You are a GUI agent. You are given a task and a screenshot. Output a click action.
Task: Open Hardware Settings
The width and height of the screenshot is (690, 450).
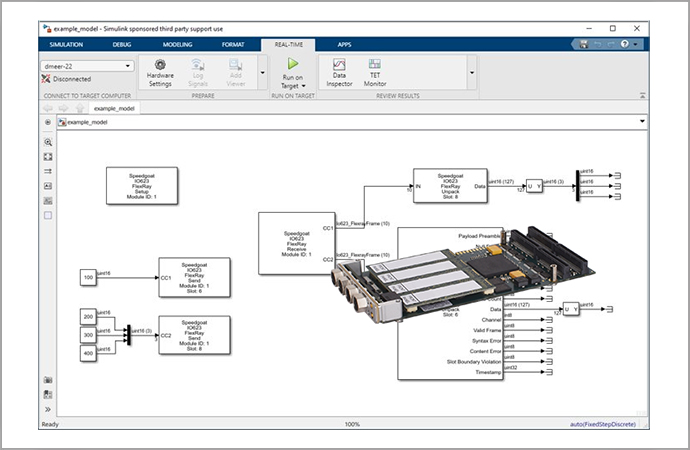[x=160, y=73]
